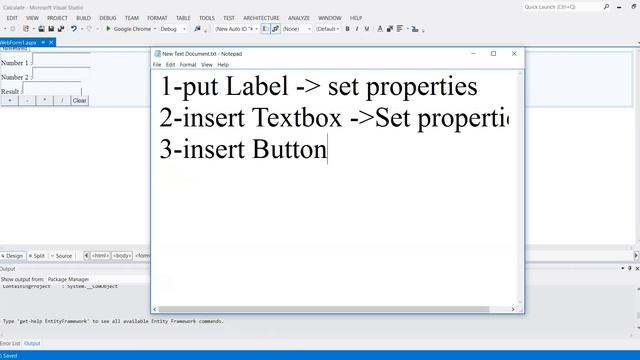Open the Undo history dropdown arrow

82,29
